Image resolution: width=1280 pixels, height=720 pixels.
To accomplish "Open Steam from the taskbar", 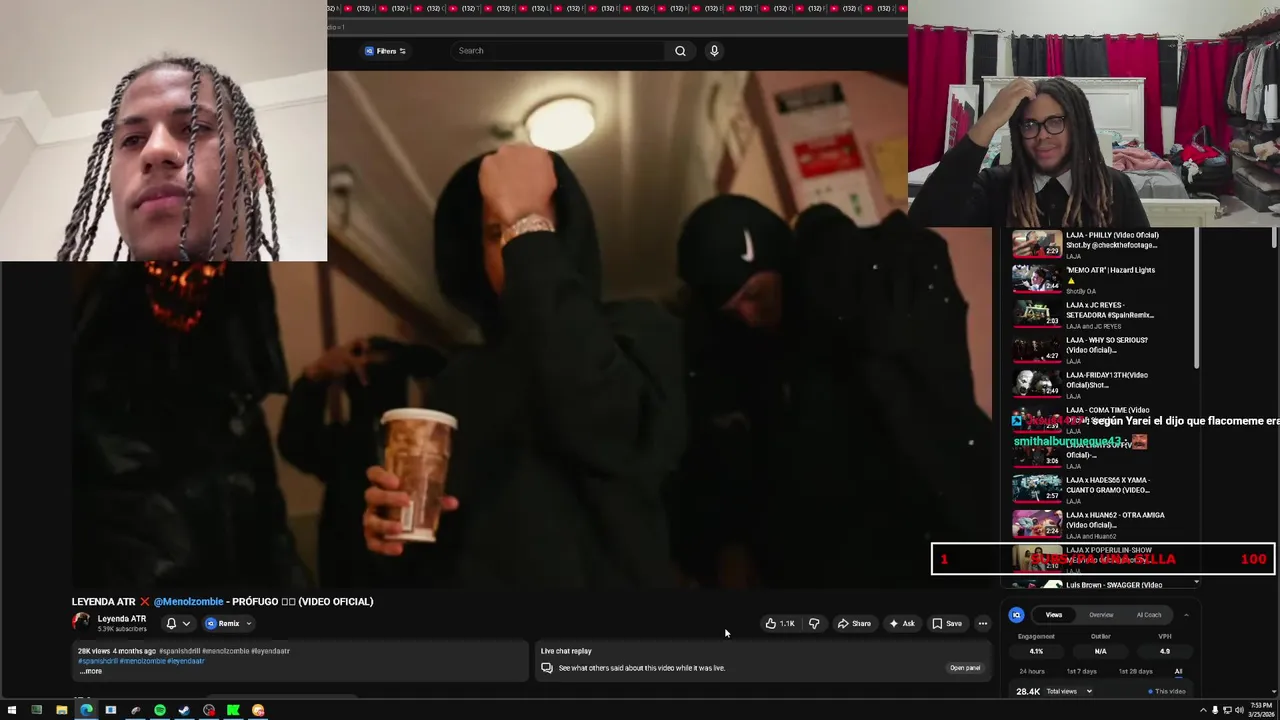I will point(184,710).
